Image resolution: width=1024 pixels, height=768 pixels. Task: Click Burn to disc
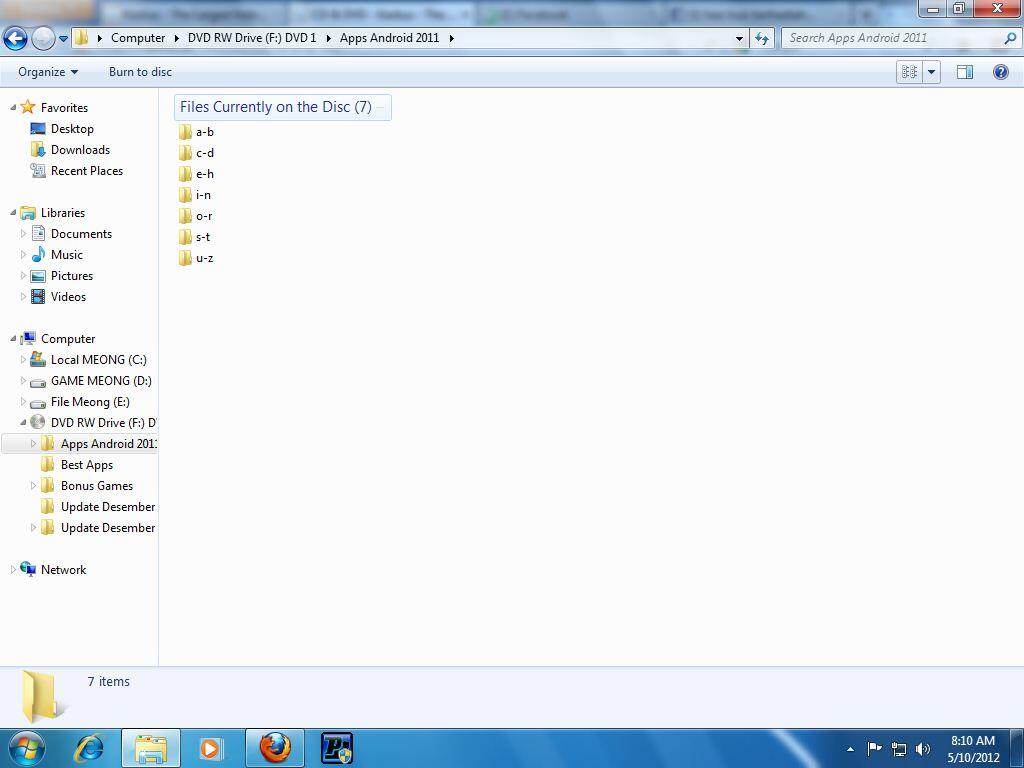coord(140,72)
